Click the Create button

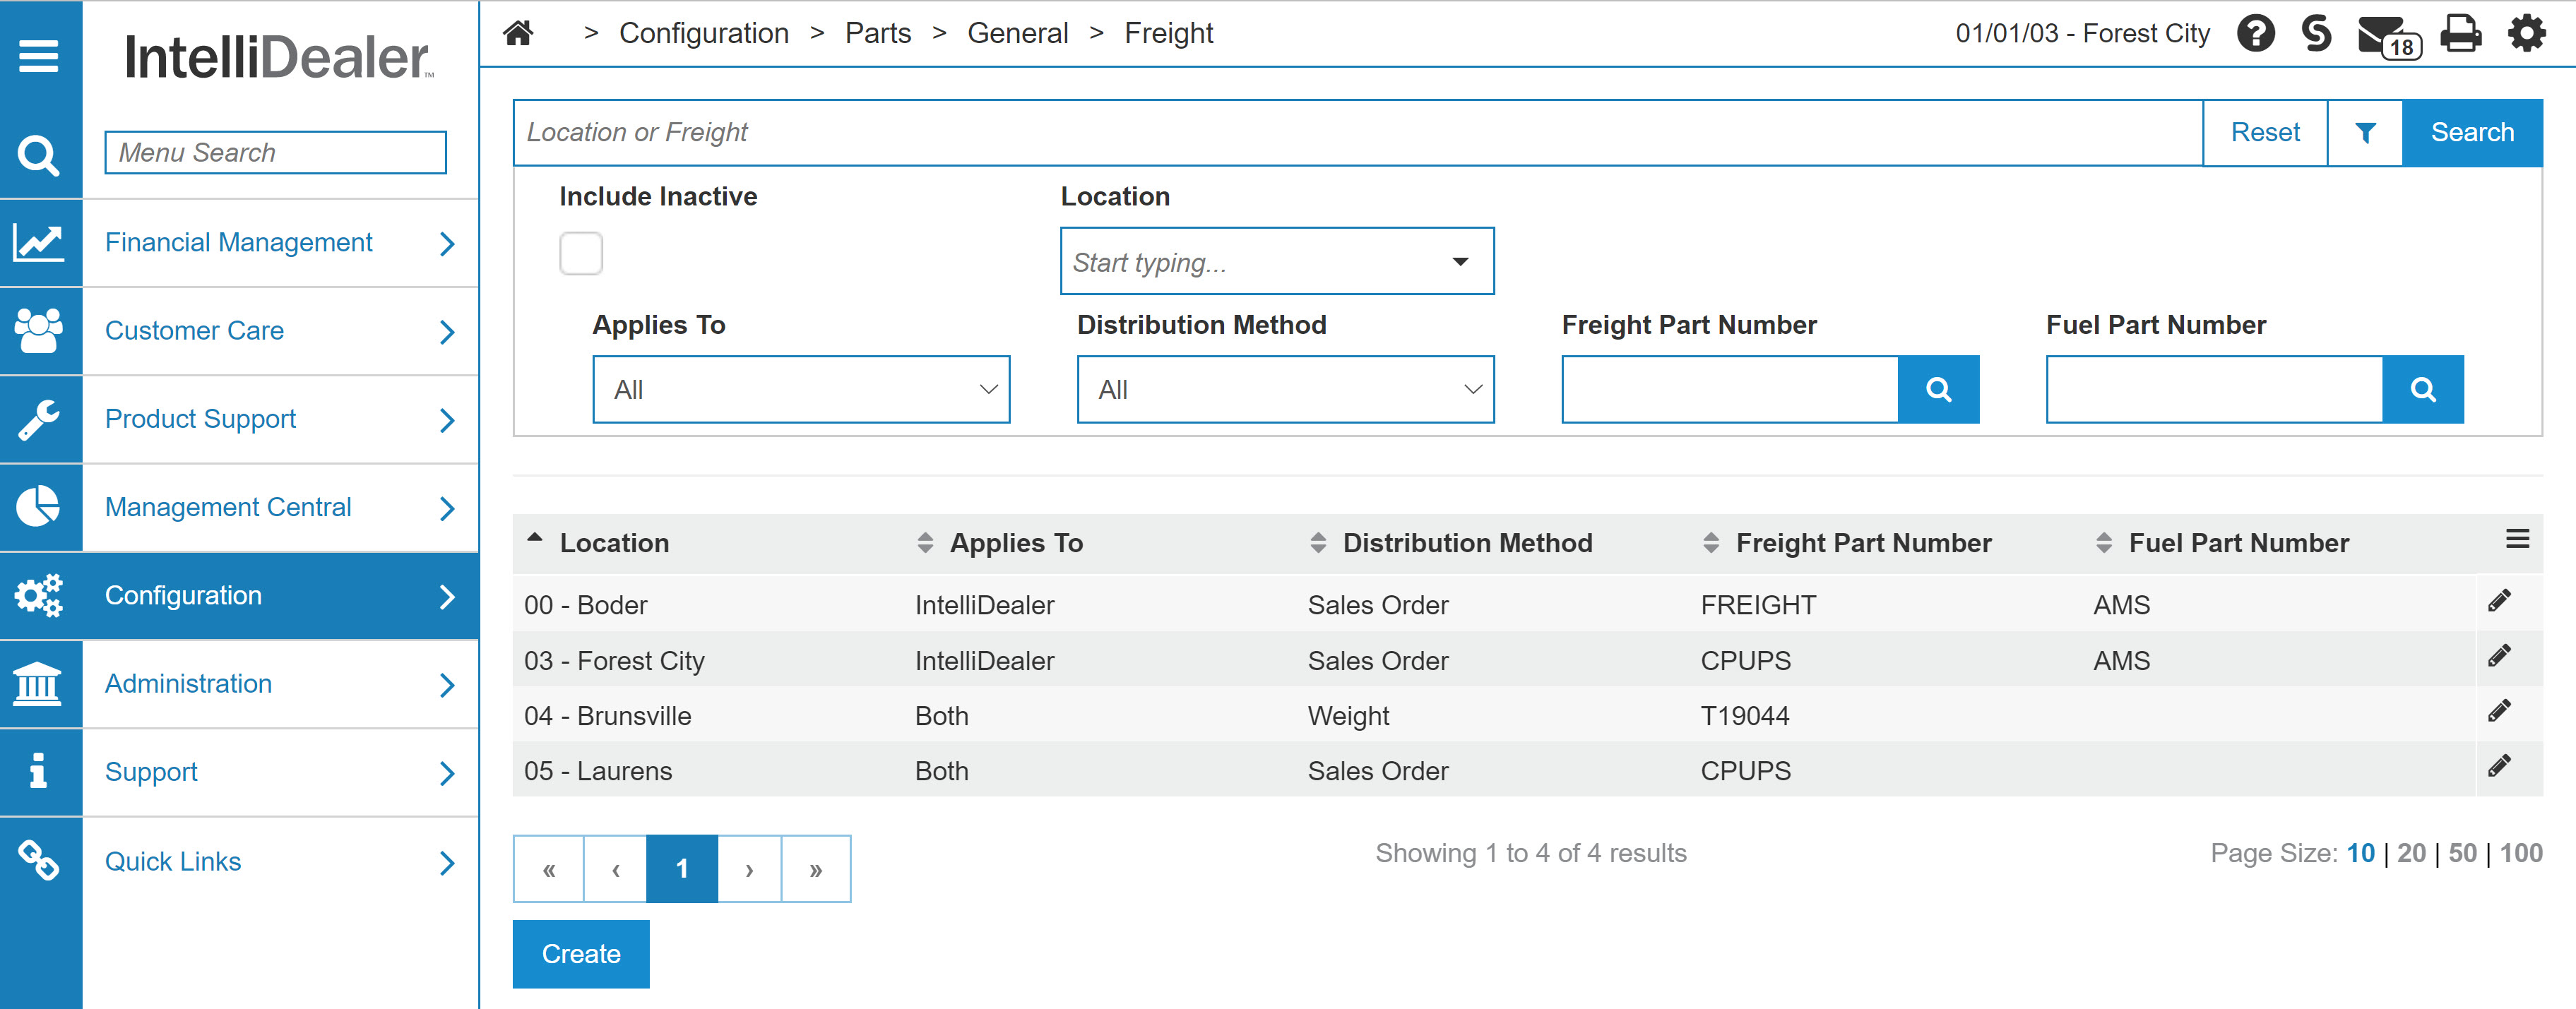click(581, 954)
